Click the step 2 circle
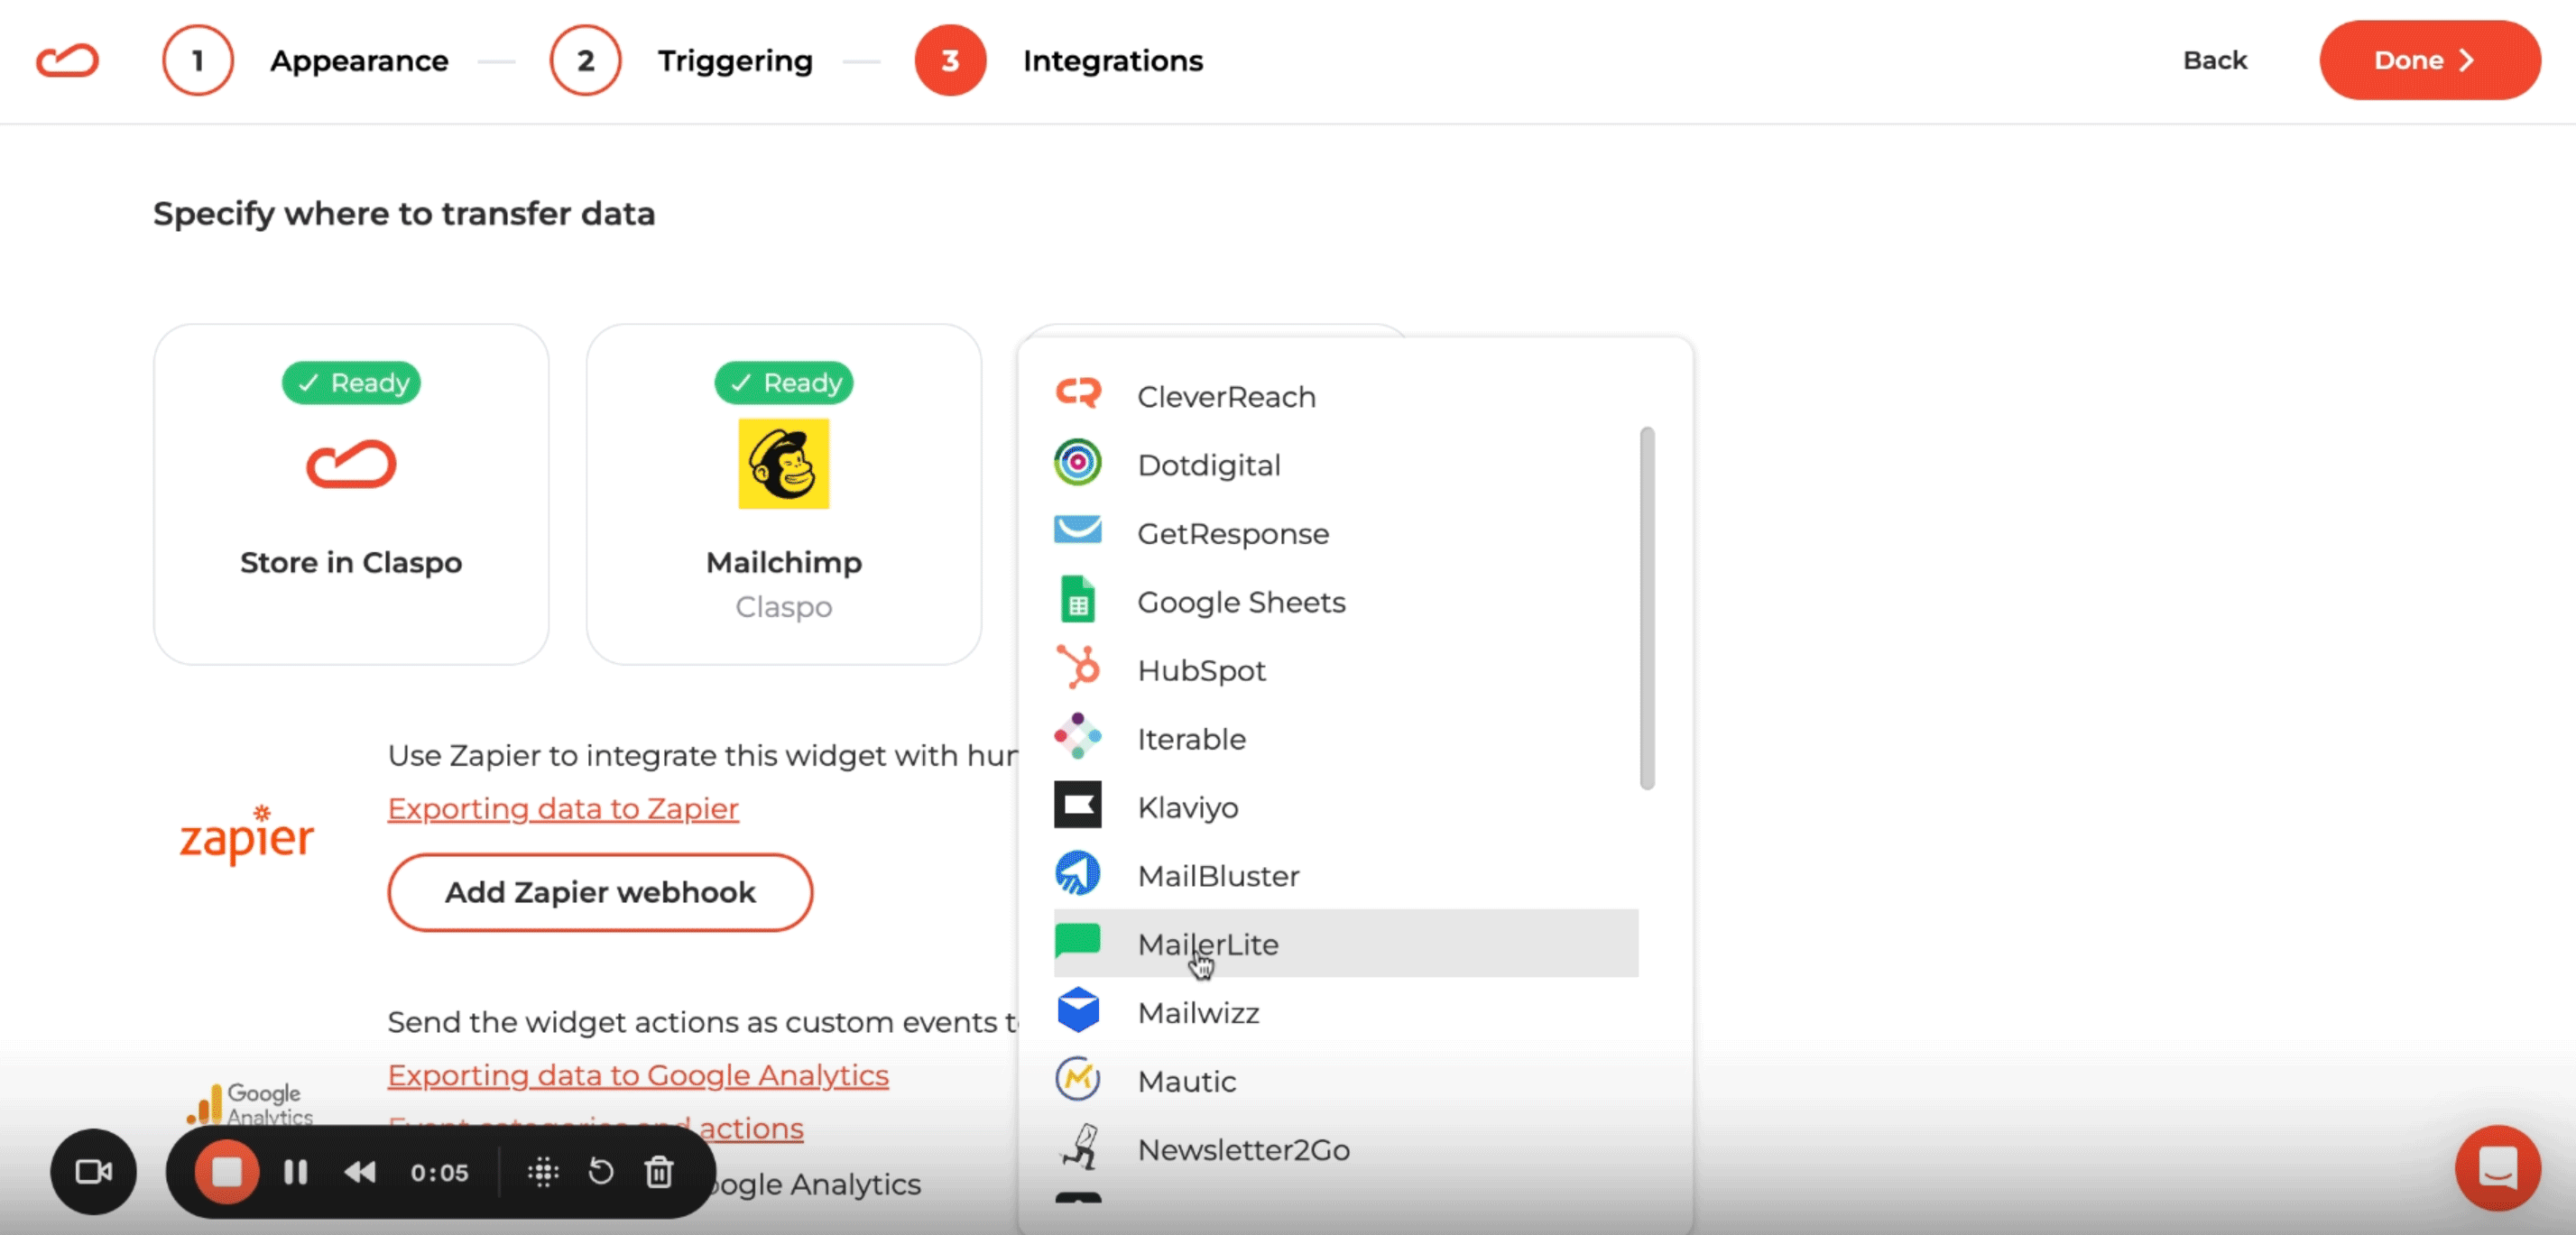Viewport: 2576px width, 1235px height. point(585,60)
